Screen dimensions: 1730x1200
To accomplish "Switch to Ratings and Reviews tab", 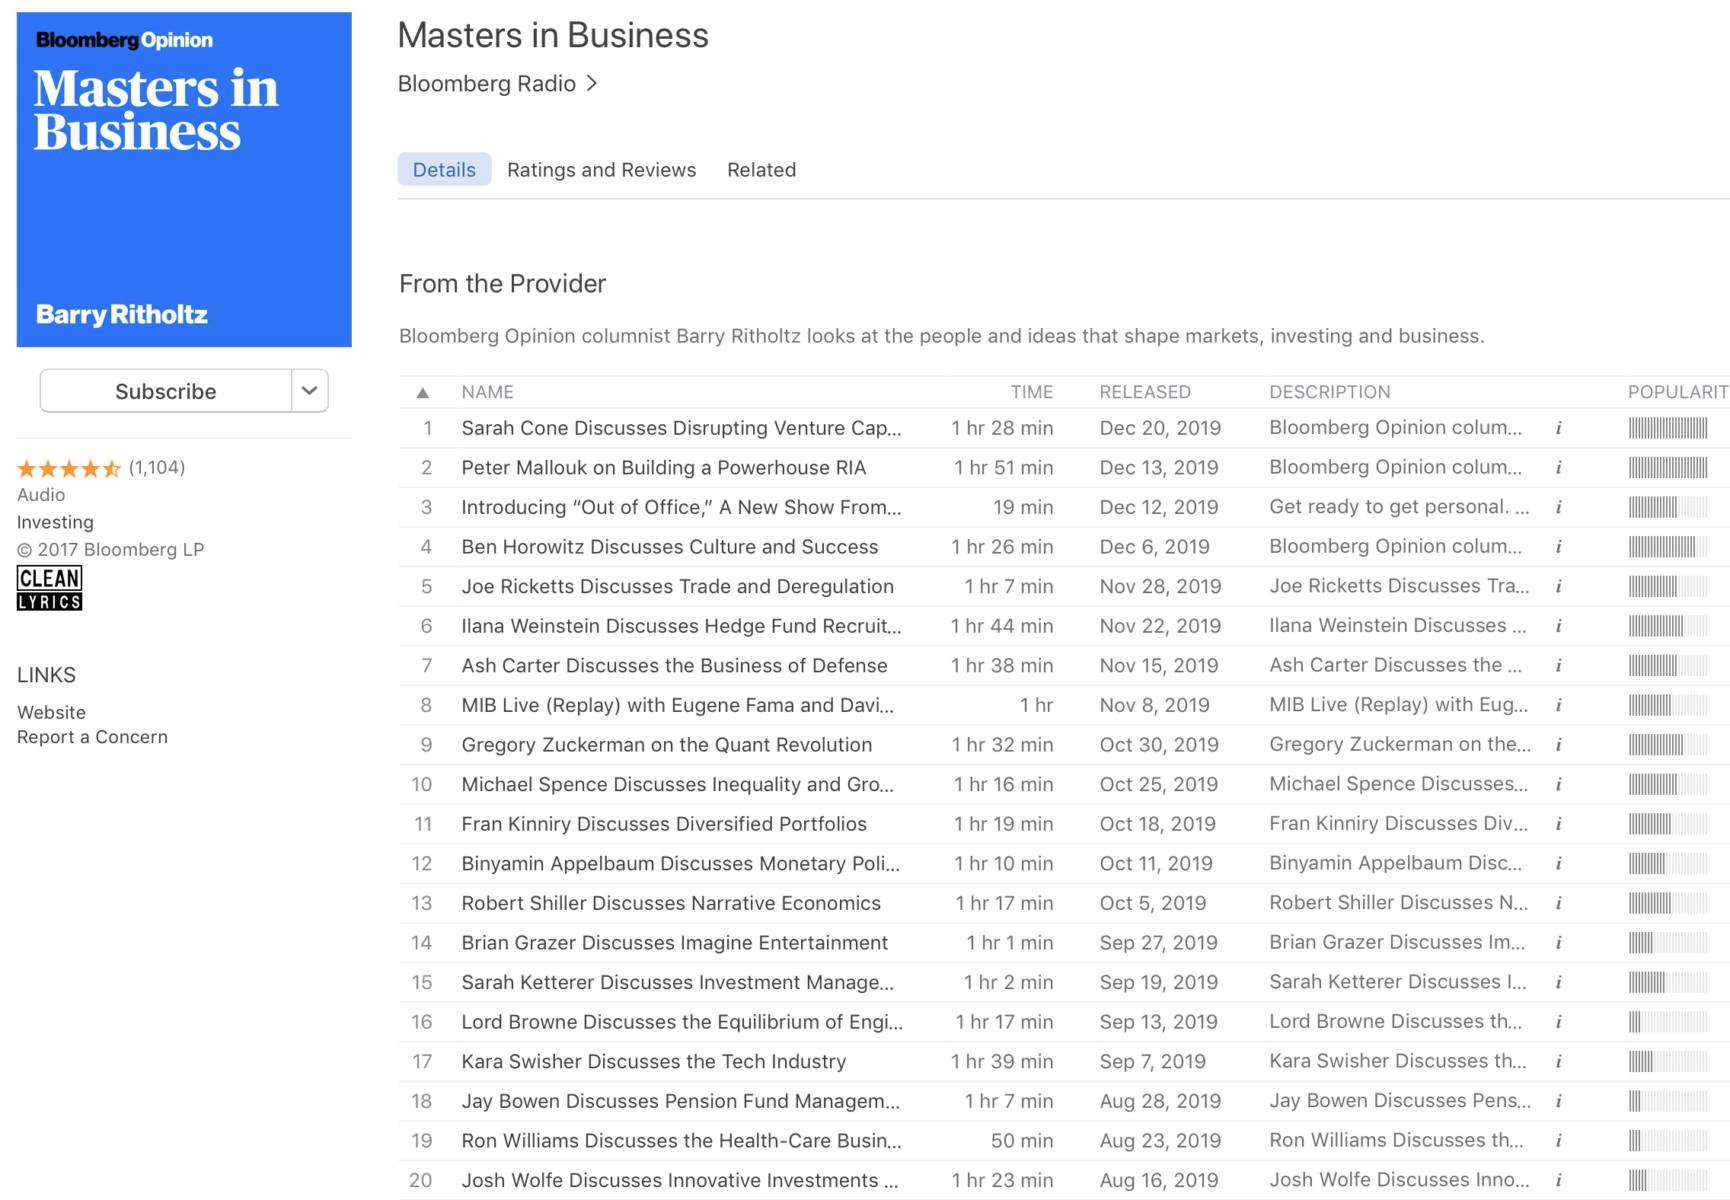I will 601,170.
